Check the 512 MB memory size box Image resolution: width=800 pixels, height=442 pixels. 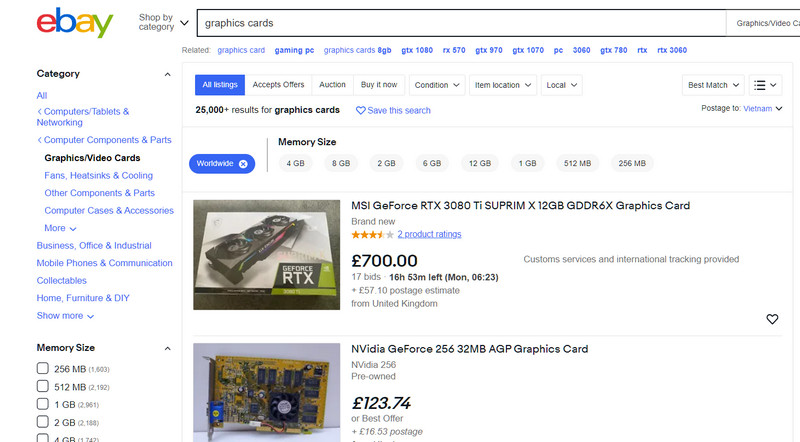[43, 386]
